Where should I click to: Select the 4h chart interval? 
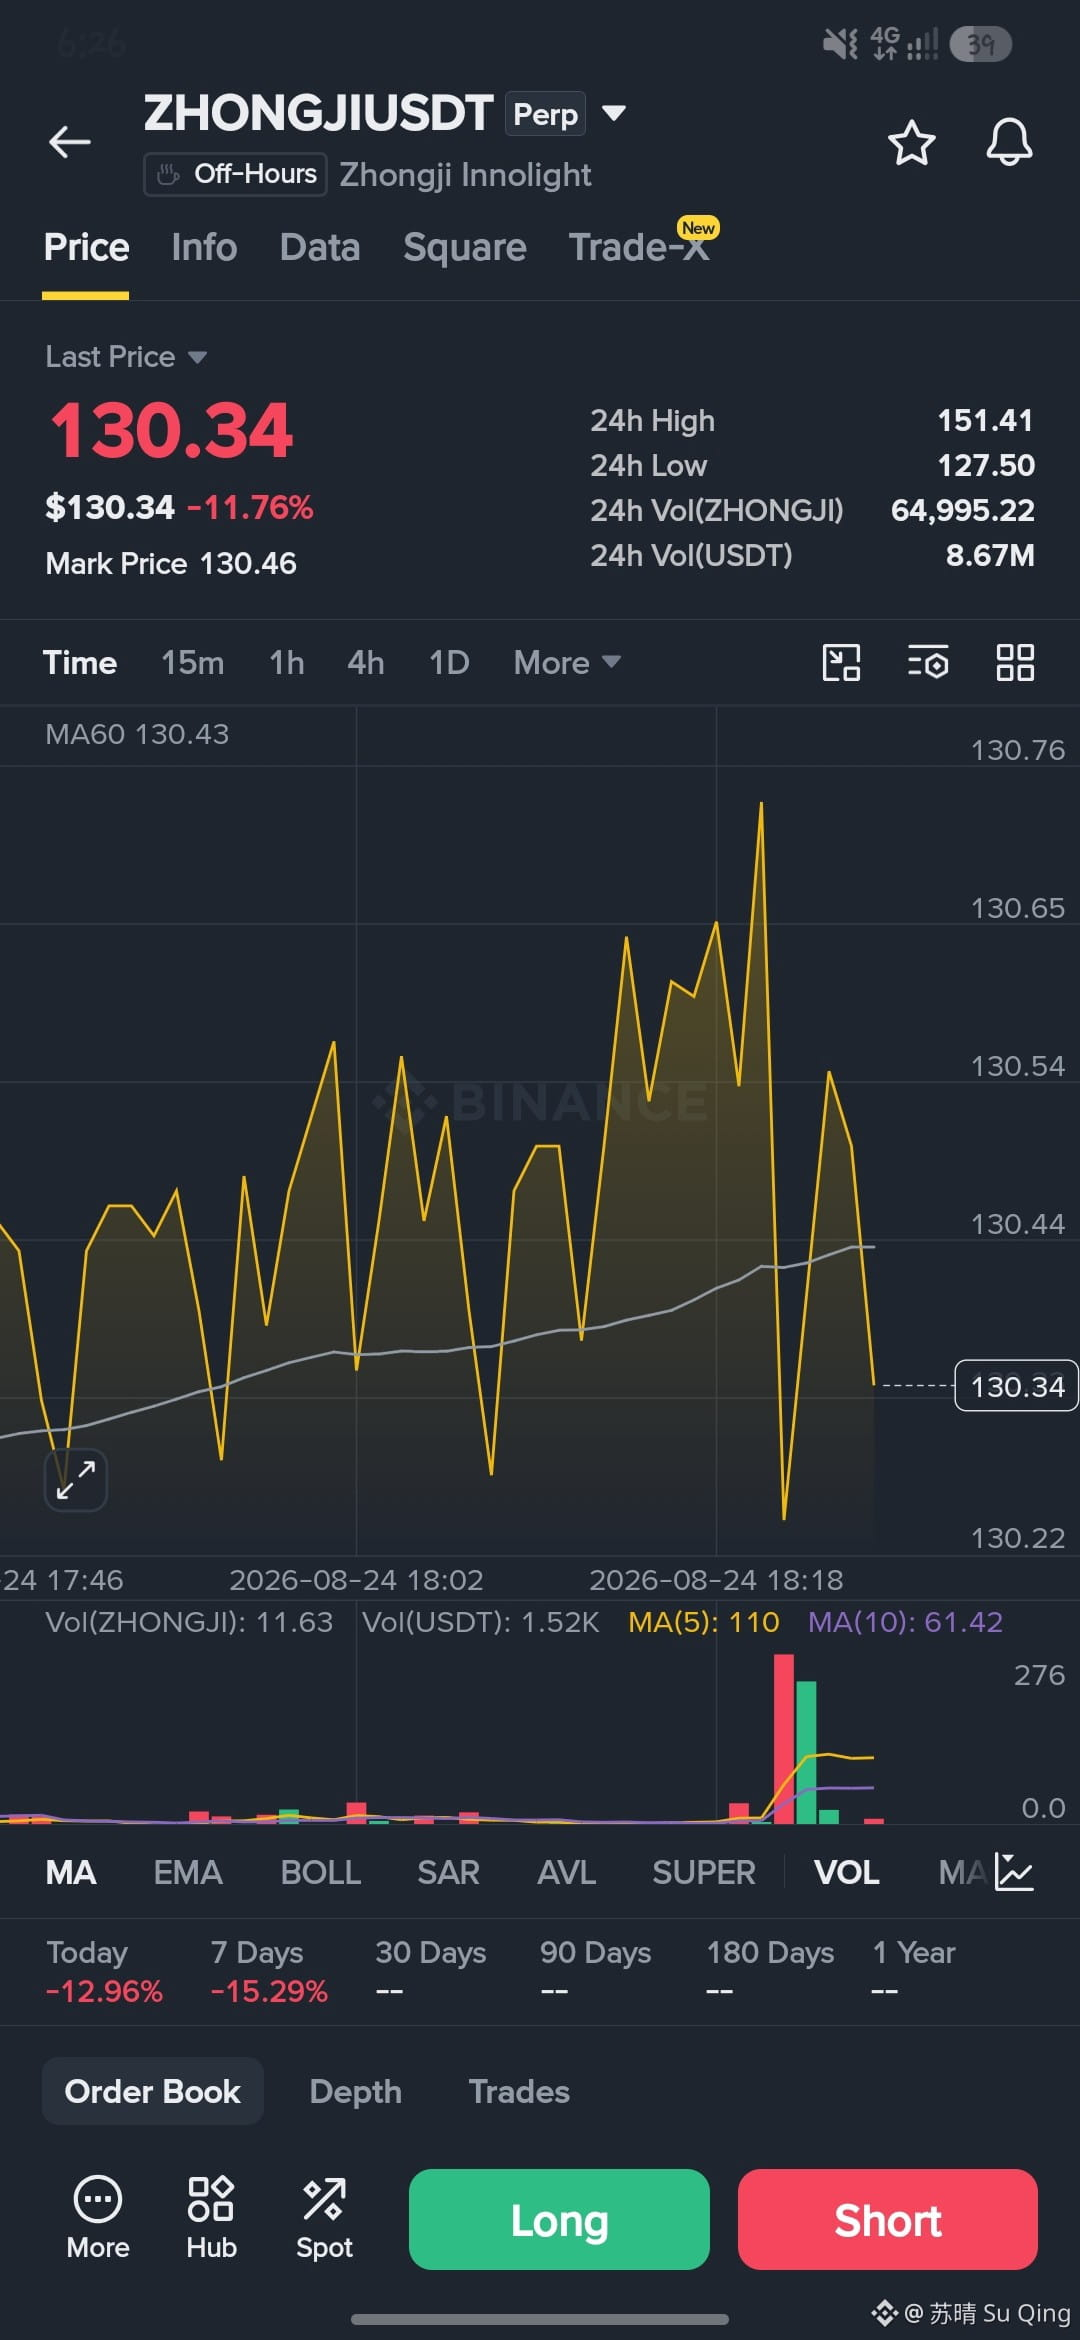pyautogui.click(x=366, y=662)
